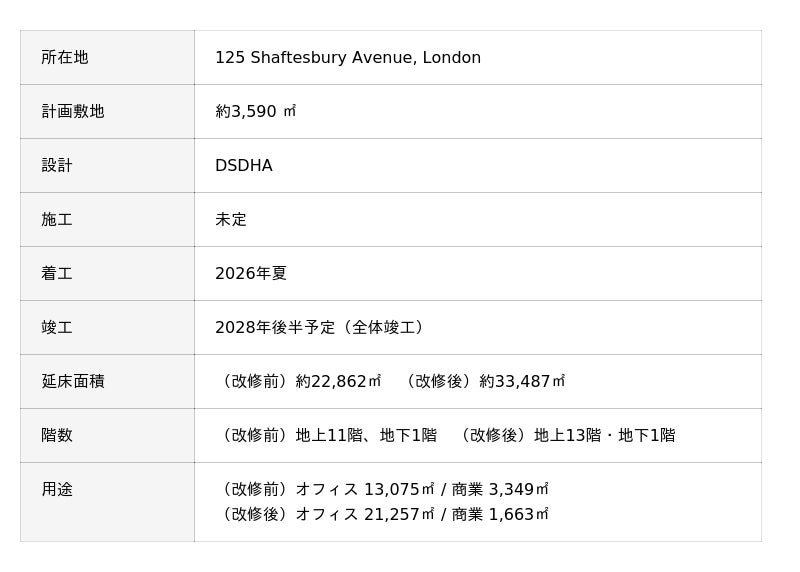Click the 改修前 地上11階、地下1階 text
This screenshot has width=800, height=572.
(x=327, y=436)
